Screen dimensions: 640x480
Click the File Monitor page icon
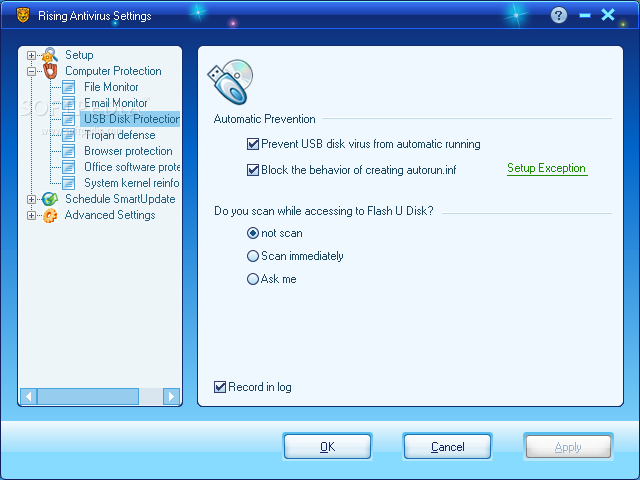tap(69, 87)
